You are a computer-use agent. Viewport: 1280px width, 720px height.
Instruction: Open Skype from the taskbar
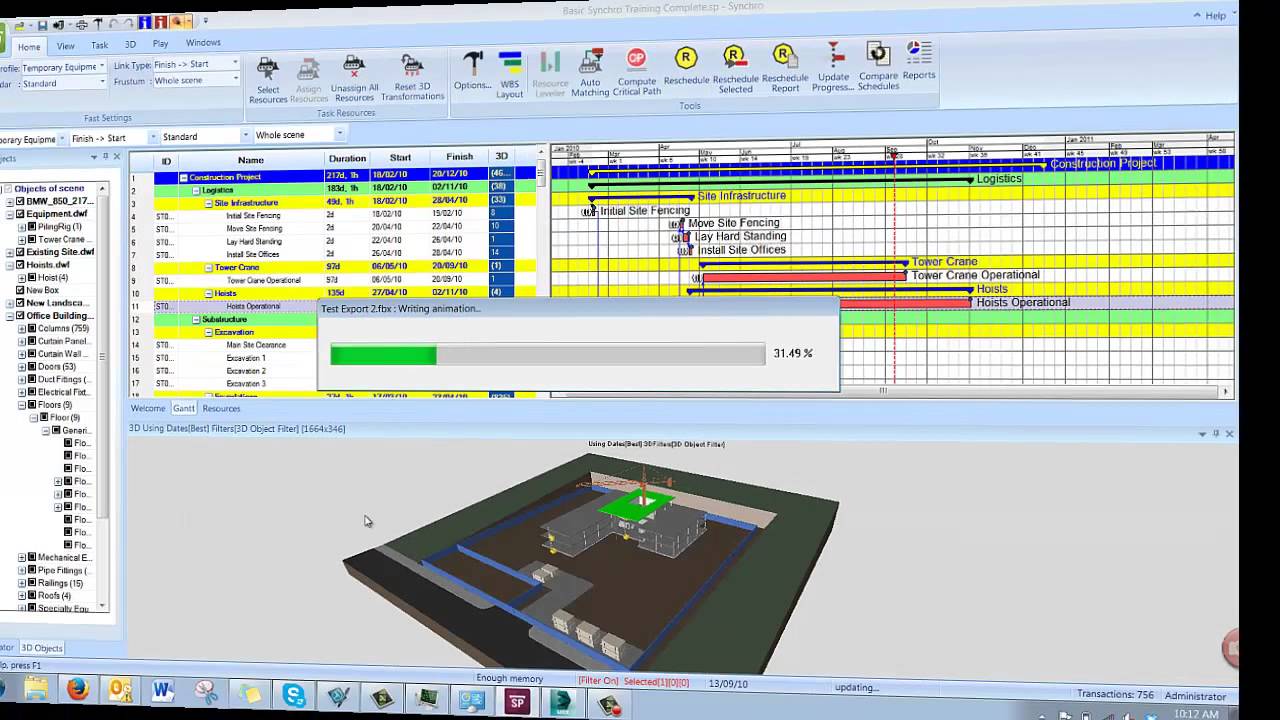tap(294, 693)
